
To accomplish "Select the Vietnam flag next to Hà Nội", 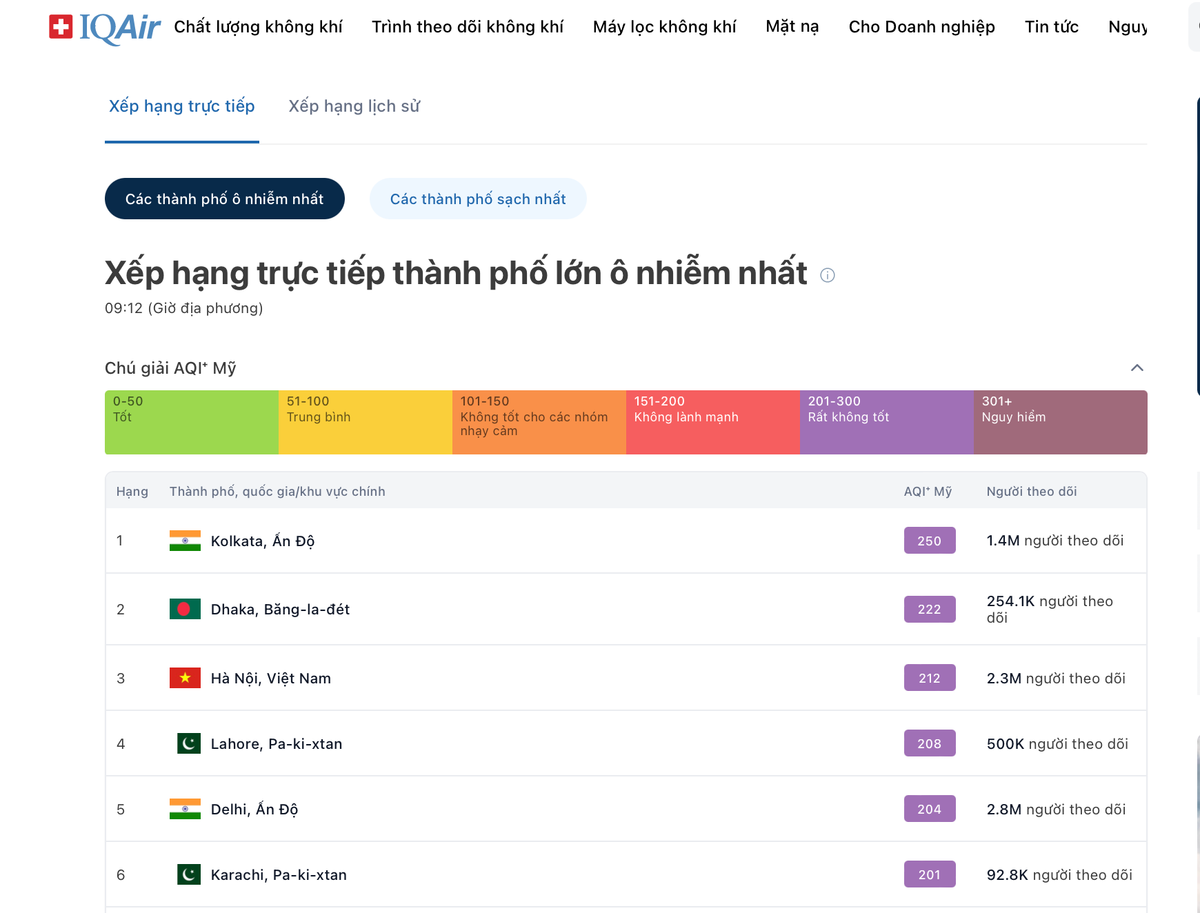I will click(186, 677).
